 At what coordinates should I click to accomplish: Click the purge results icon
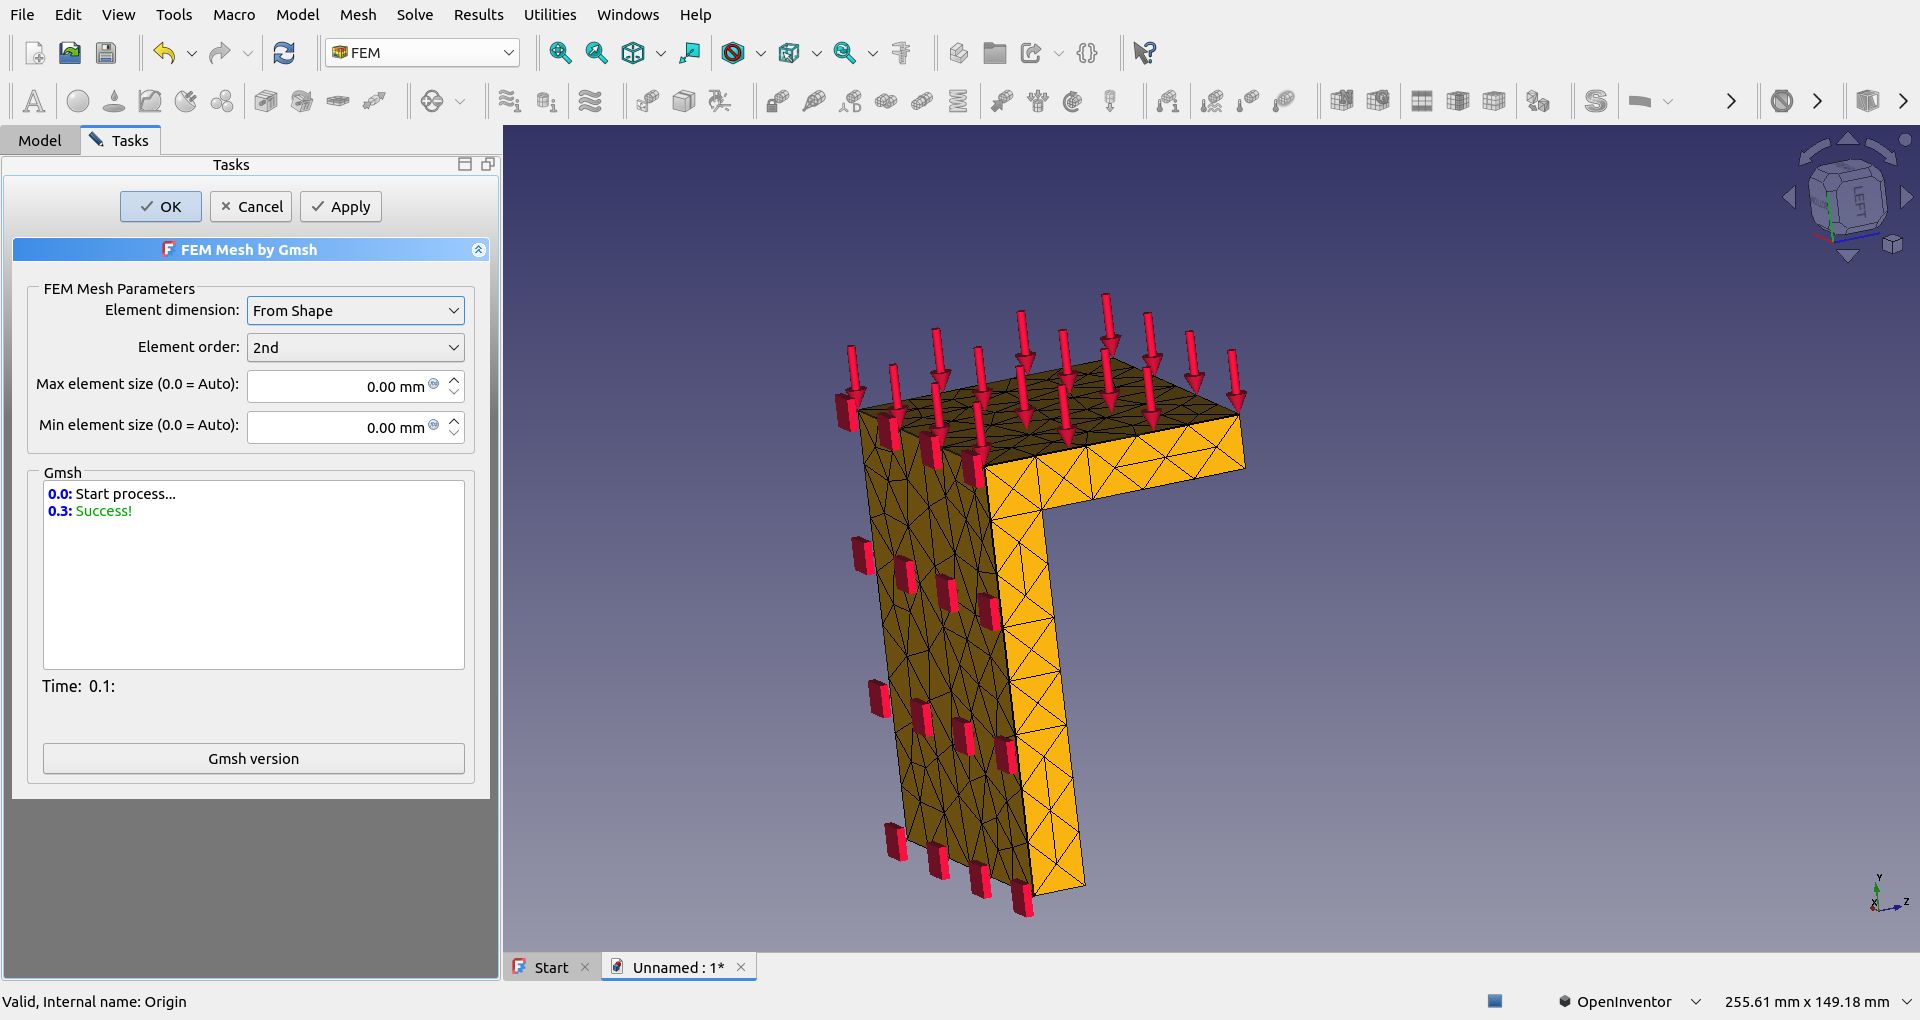tap(1782, 101)
